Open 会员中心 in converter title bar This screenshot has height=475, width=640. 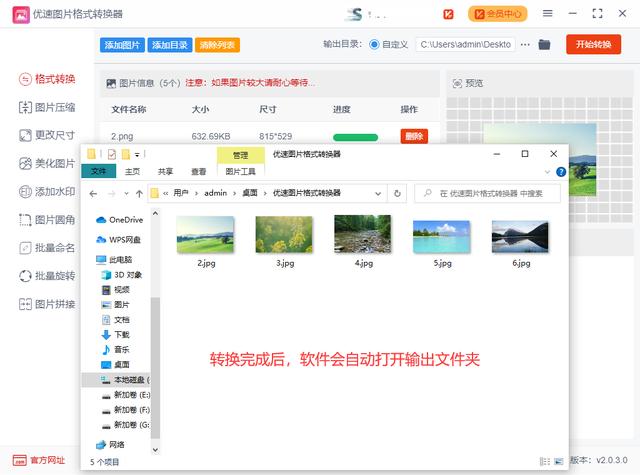point(498,14)
